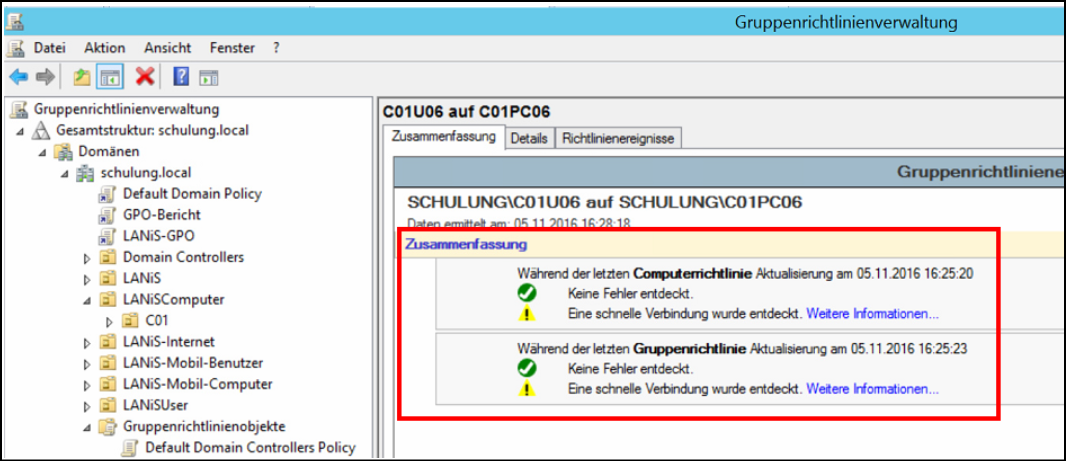Open the Ansicht menu
This screenshot has height=461, width=1066.
click(x=167, y=48)
